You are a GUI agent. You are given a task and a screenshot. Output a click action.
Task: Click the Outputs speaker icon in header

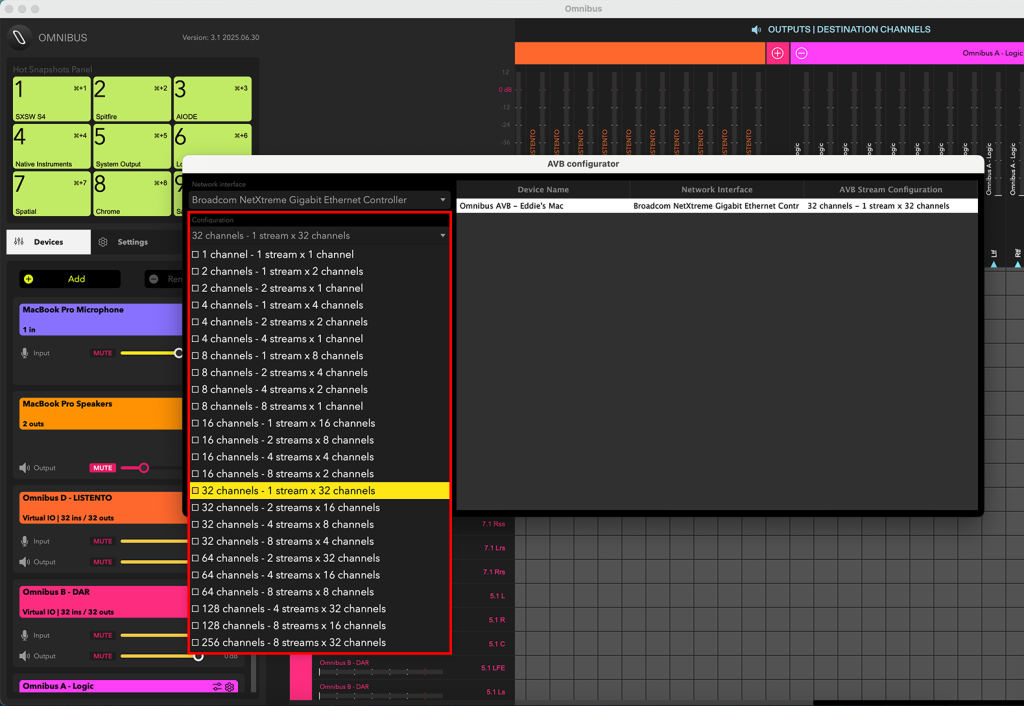tap(756, 29)
